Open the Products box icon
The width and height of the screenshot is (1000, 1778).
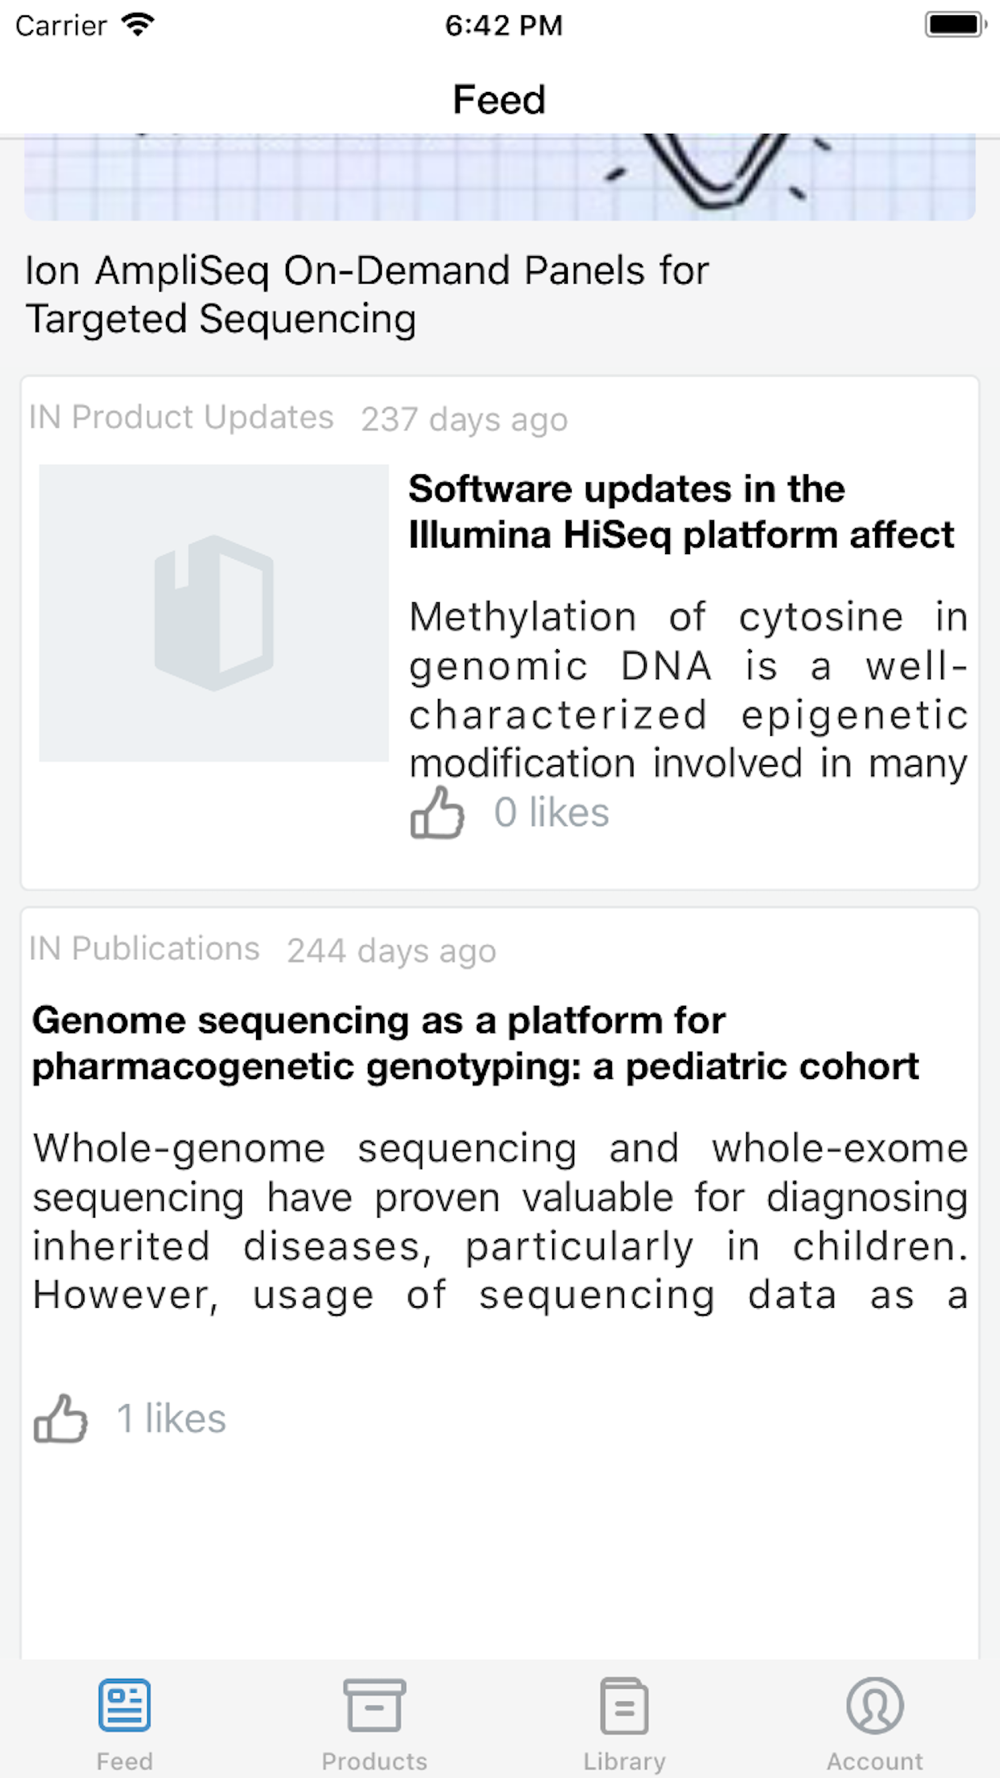(375, 1705)
